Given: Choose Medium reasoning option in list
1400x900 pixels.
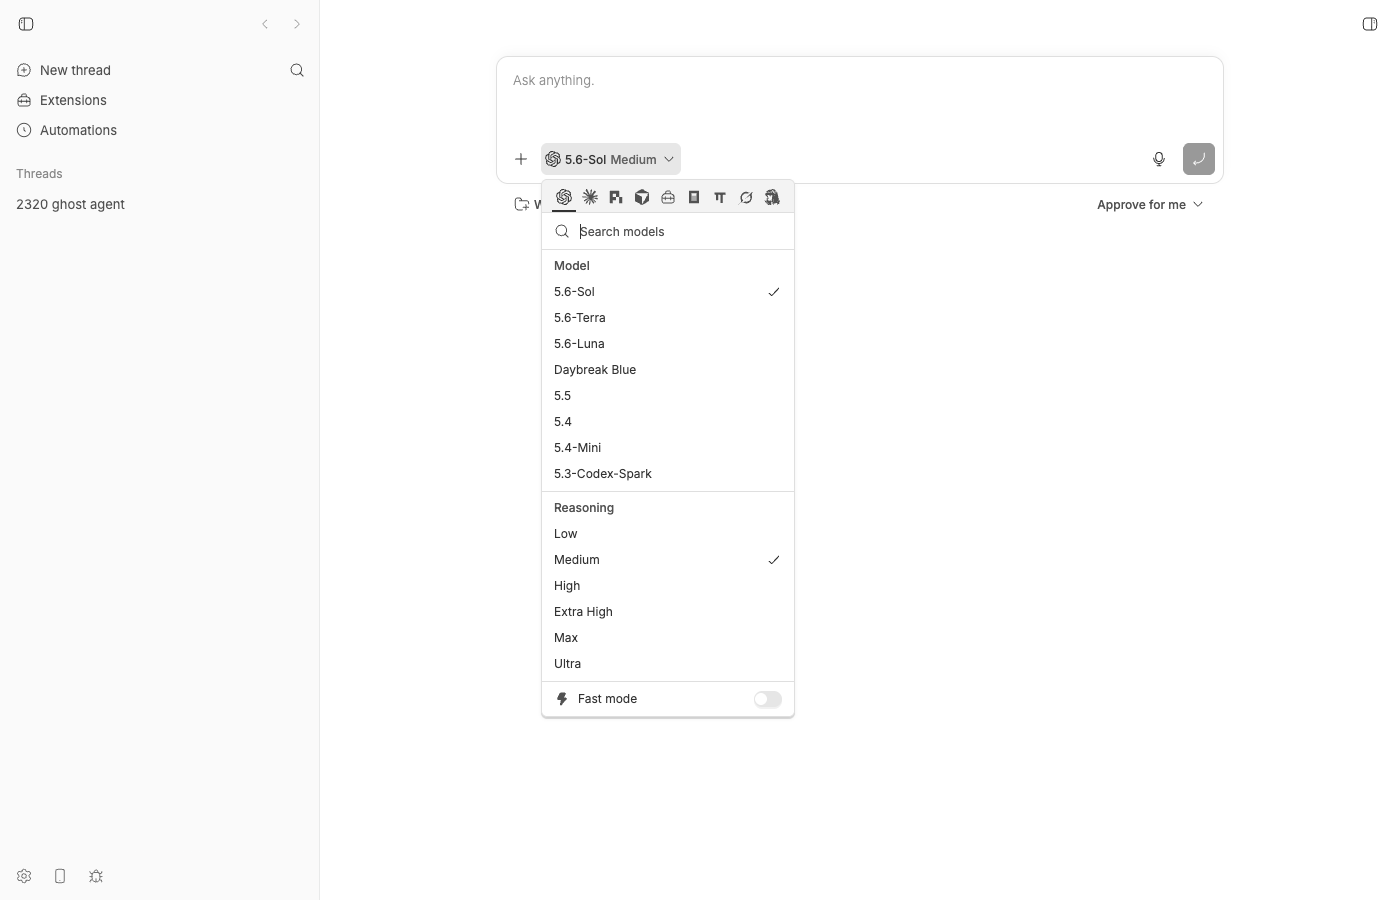Looking at the screenshot, I should click(x=668, y=560).
